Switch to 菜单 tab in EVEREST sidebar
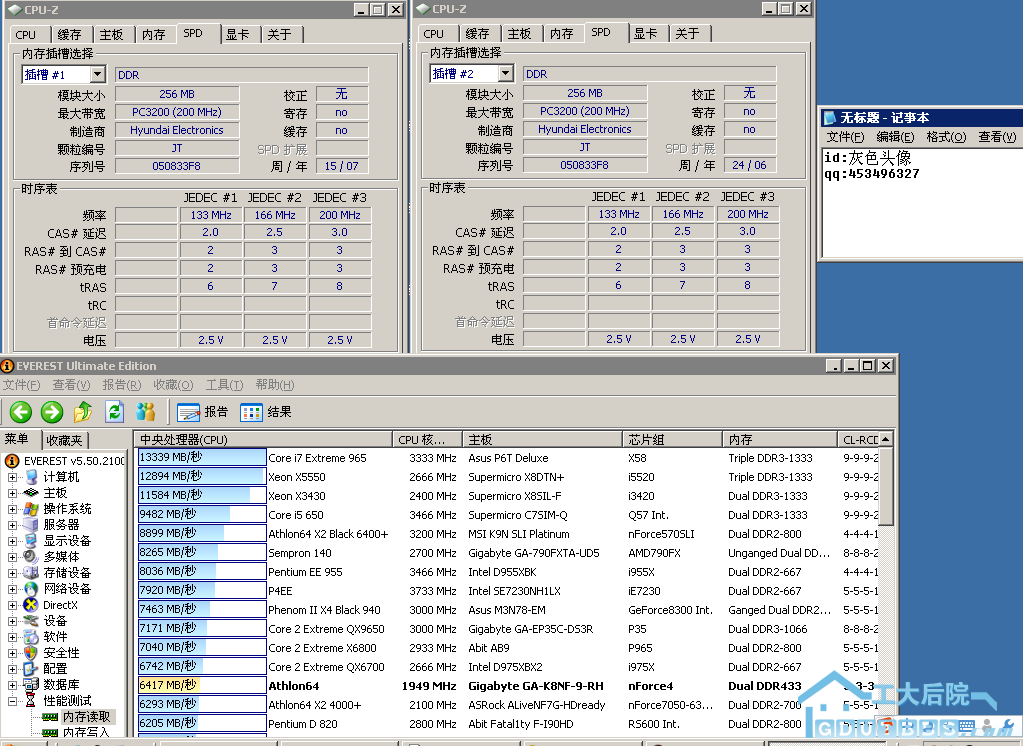Viewport: 1023px width, 746px height. click(x=20, y=439)
